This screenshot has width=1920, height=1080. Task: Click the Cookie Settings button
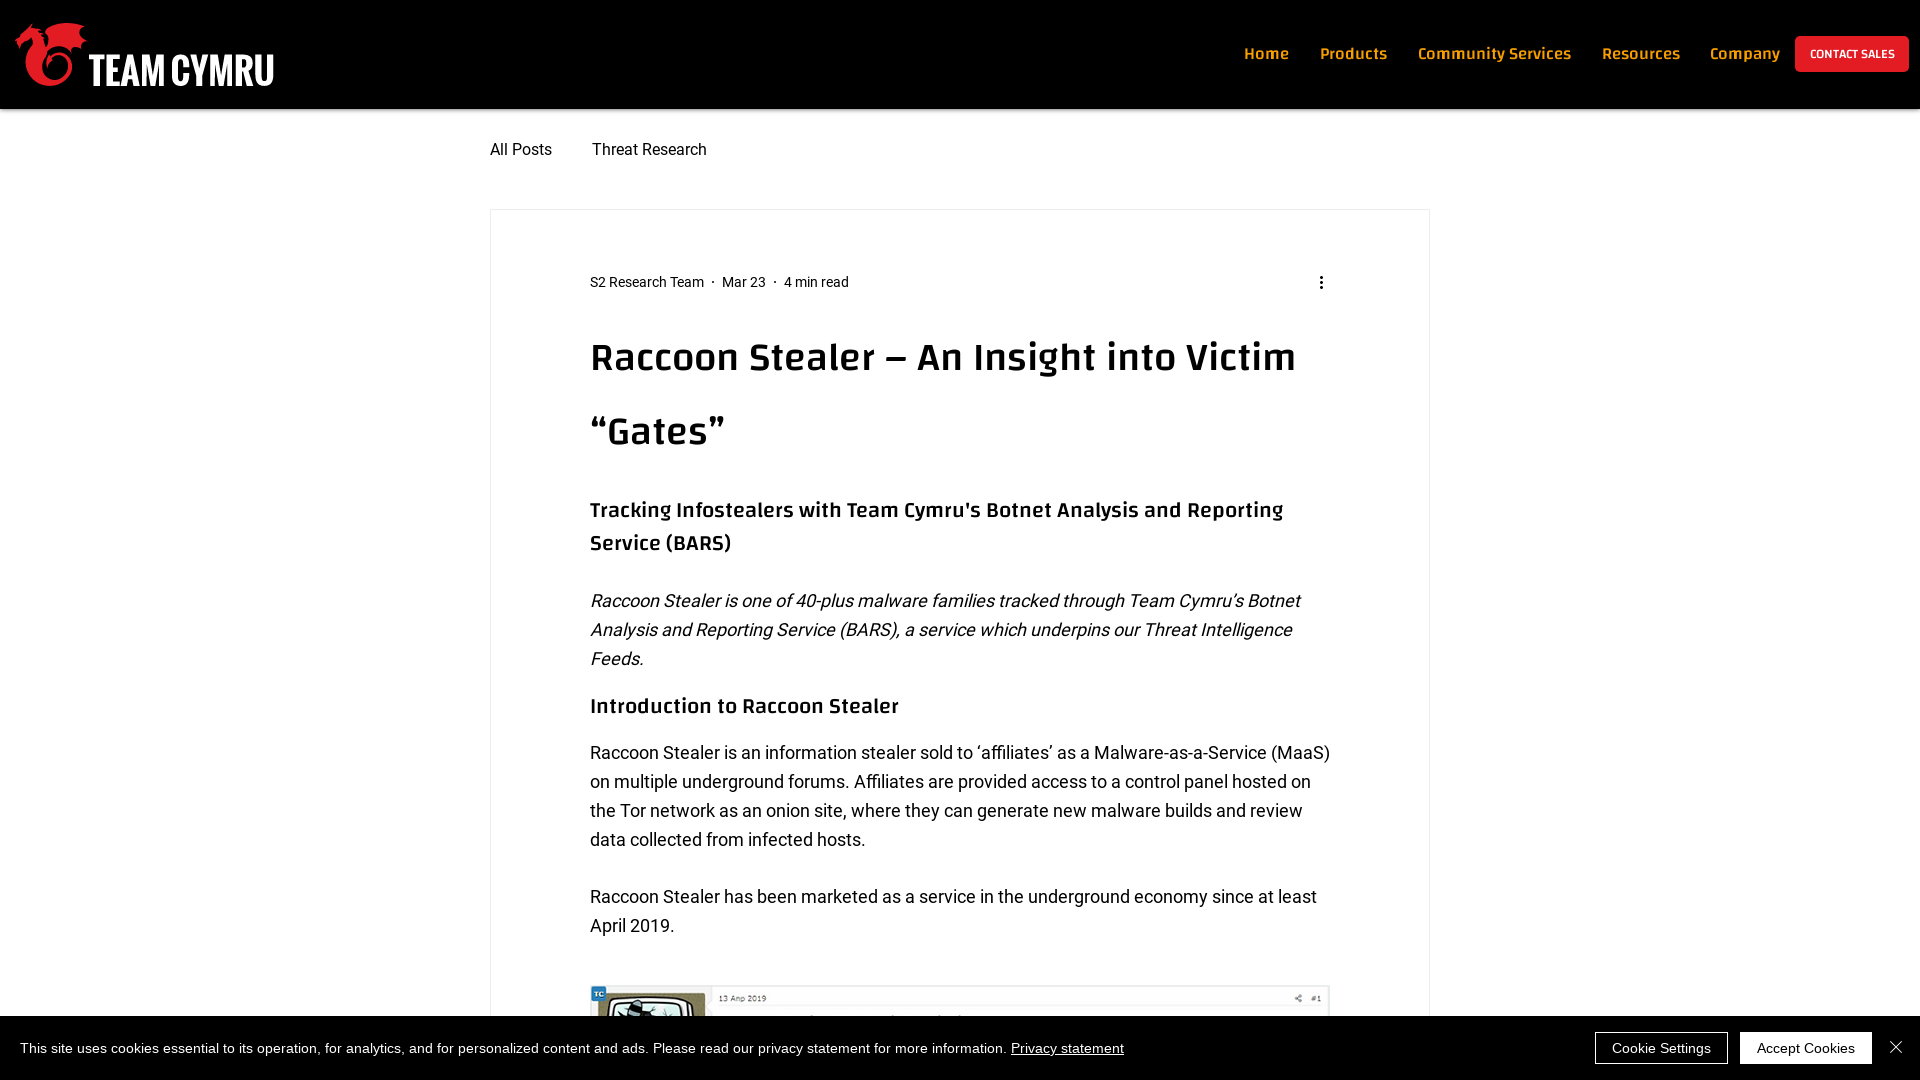pos(1661,1048)
